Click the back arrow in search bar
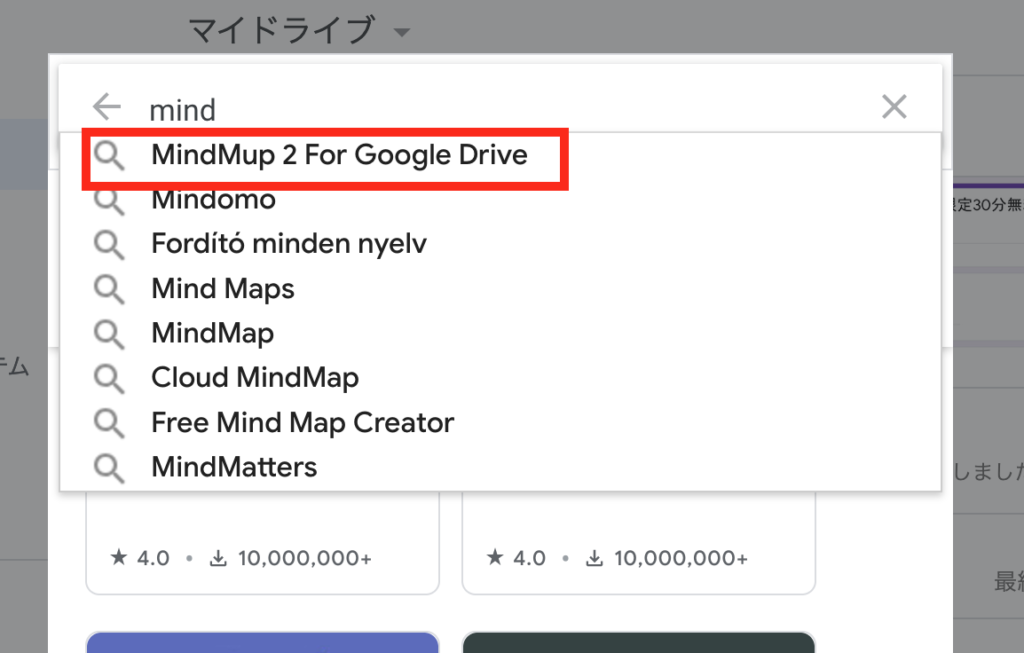The width and height of the screenshot is (1024, 653). coord(107,106)
